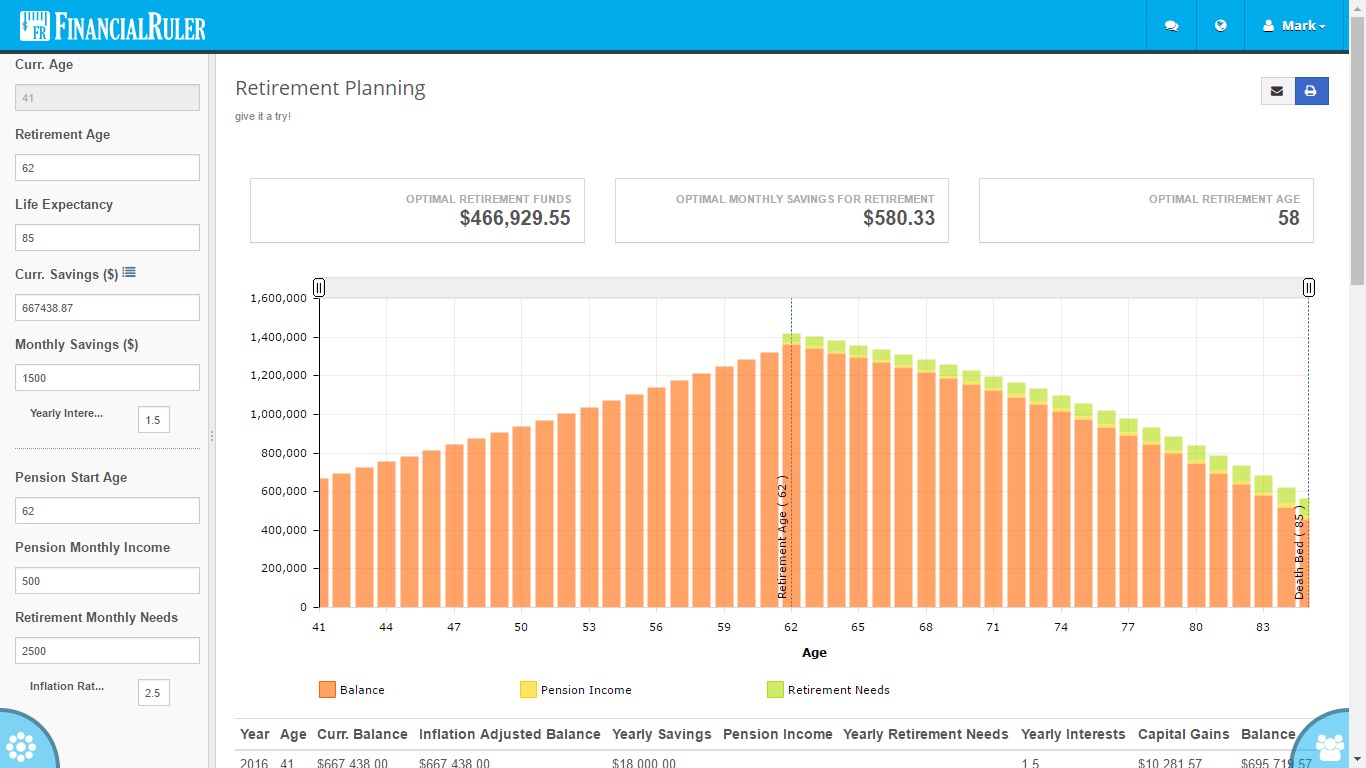The image size is (1366, 768).
Task: Click the right range slider handle
Action: [1308, 288]
